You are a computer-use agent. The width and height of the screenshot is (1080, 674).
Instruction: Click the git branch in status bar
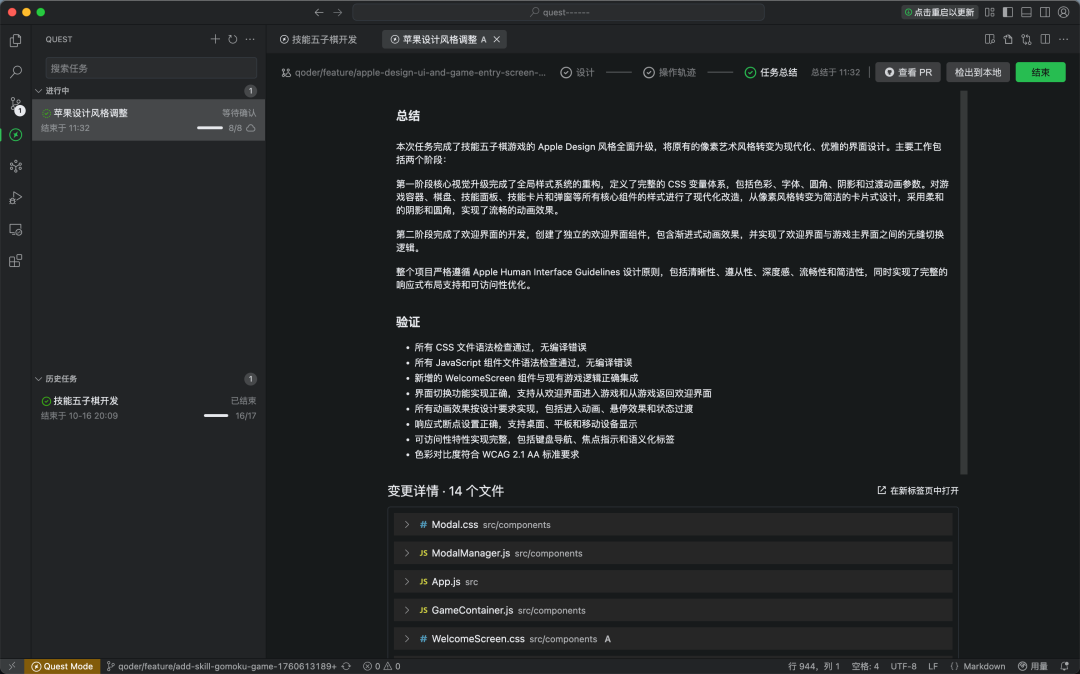click(221, 666)
